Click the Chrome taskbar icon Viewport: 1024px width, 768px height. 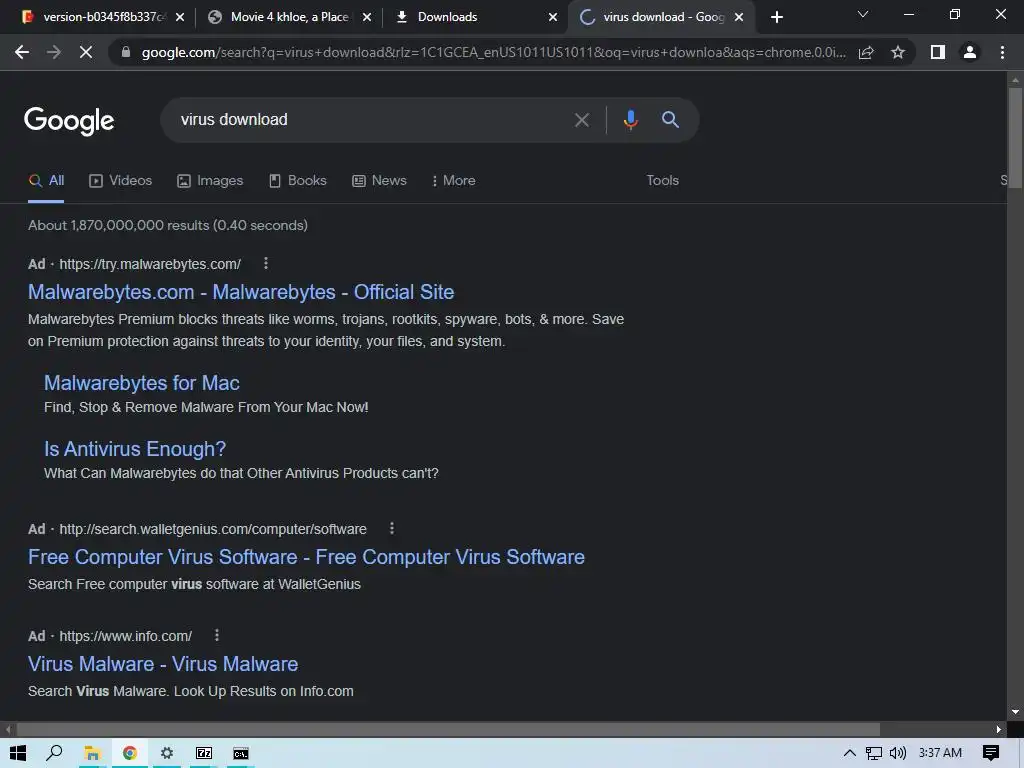pyautogui.click(x=130, y=753)
